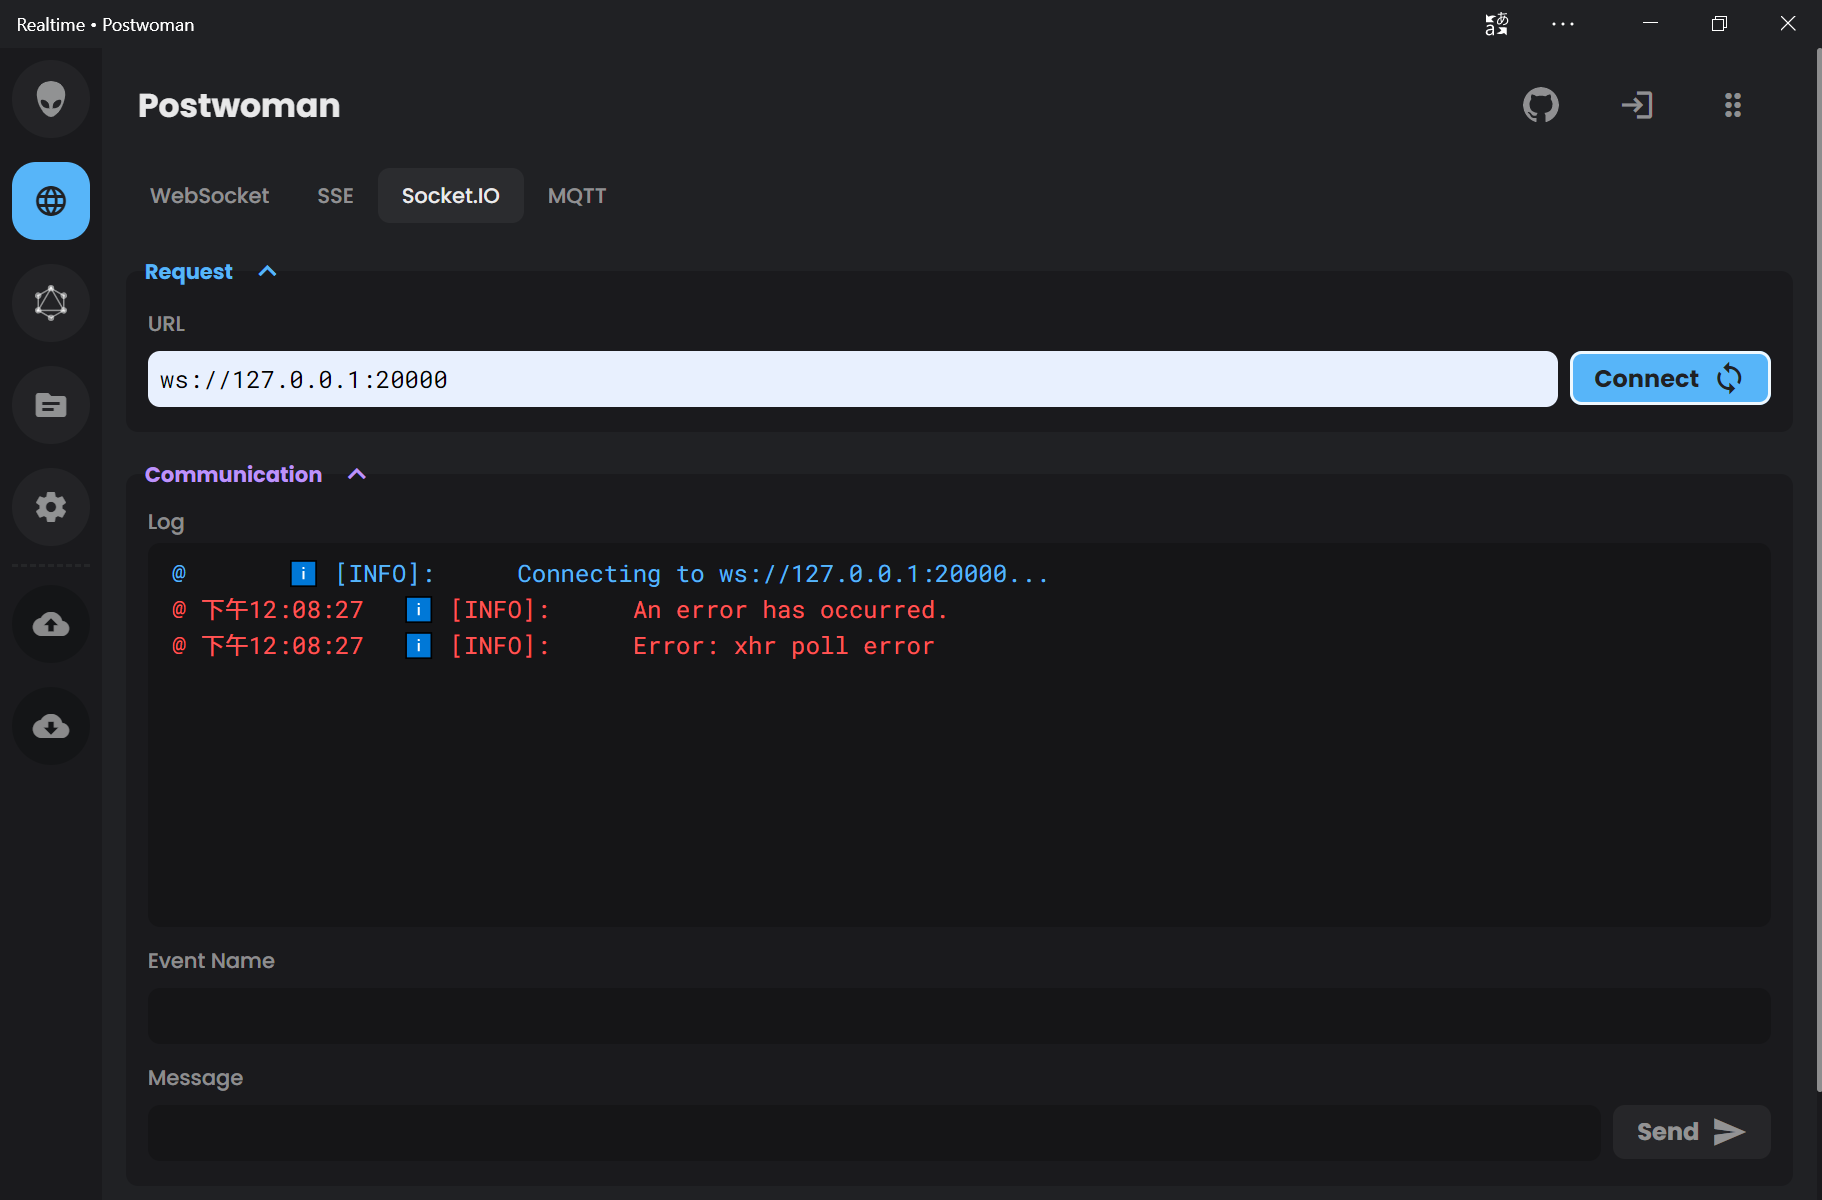Restore down the Postwoman window
The width and height of the screenshot is (1822, 1200).
1719,24
